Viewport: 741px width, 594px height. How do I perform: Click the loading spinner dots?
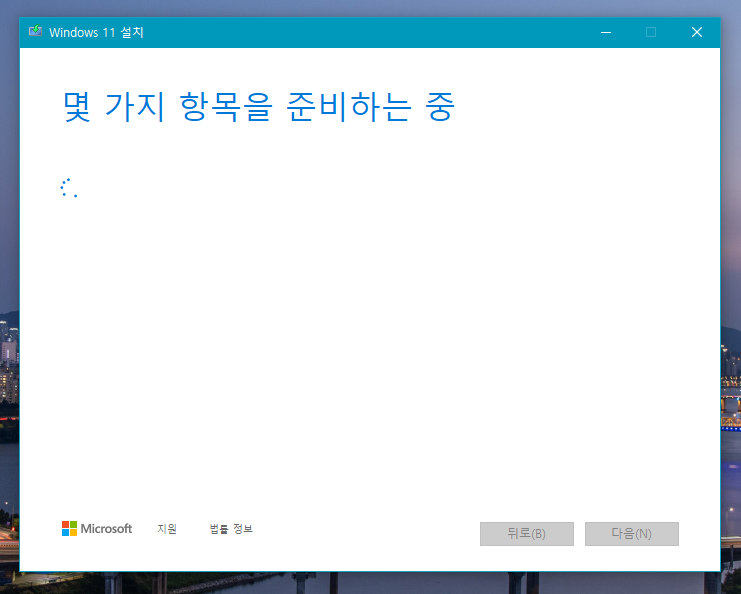tap(69, 188)
